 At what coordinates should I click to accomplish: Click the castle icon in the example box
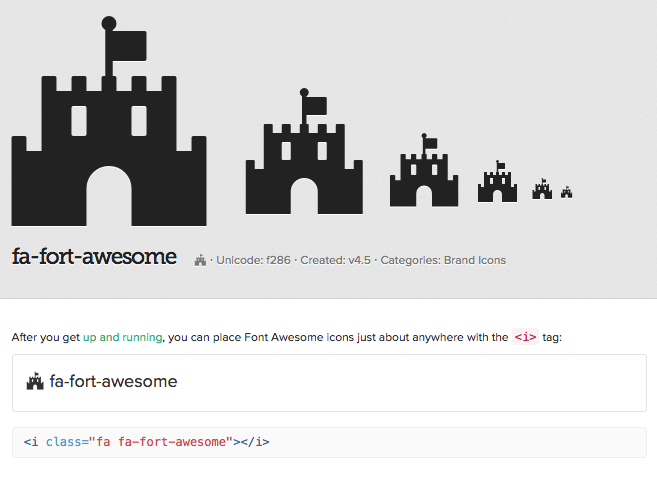click(35, 381)
